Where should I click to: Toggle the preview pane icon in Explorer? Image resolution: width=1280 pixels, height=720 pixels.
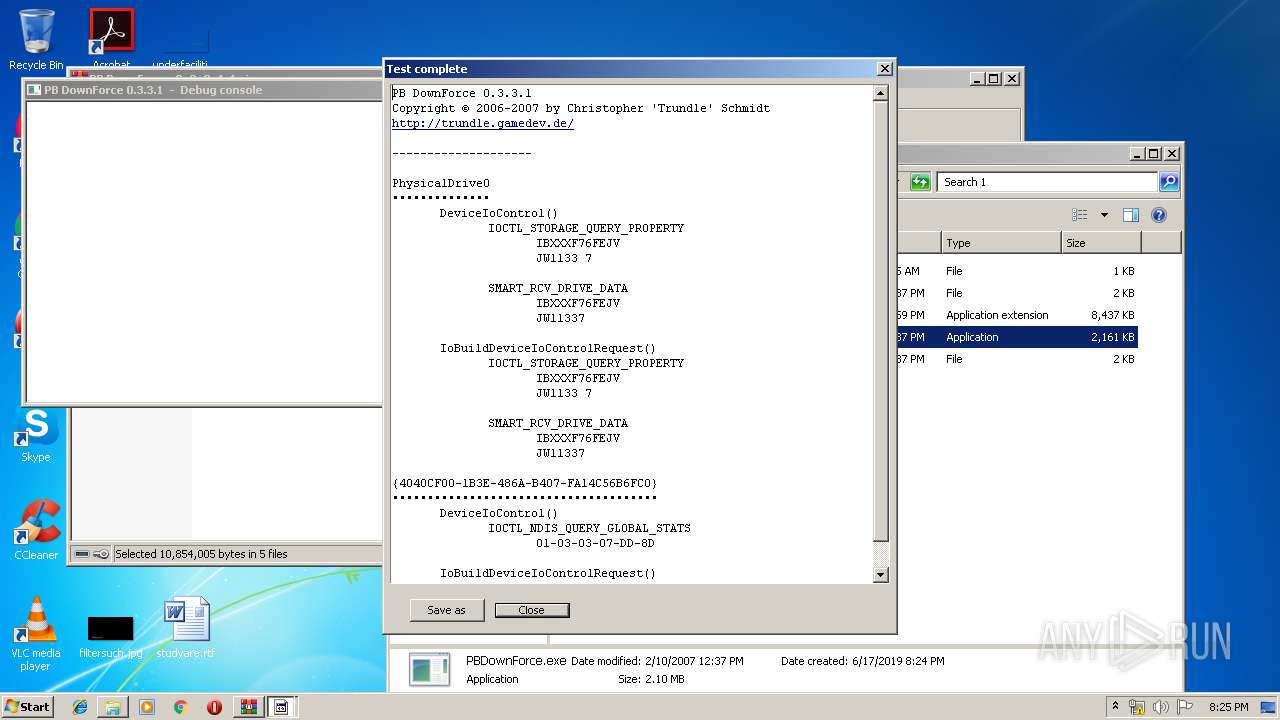tap(1131, 215)
